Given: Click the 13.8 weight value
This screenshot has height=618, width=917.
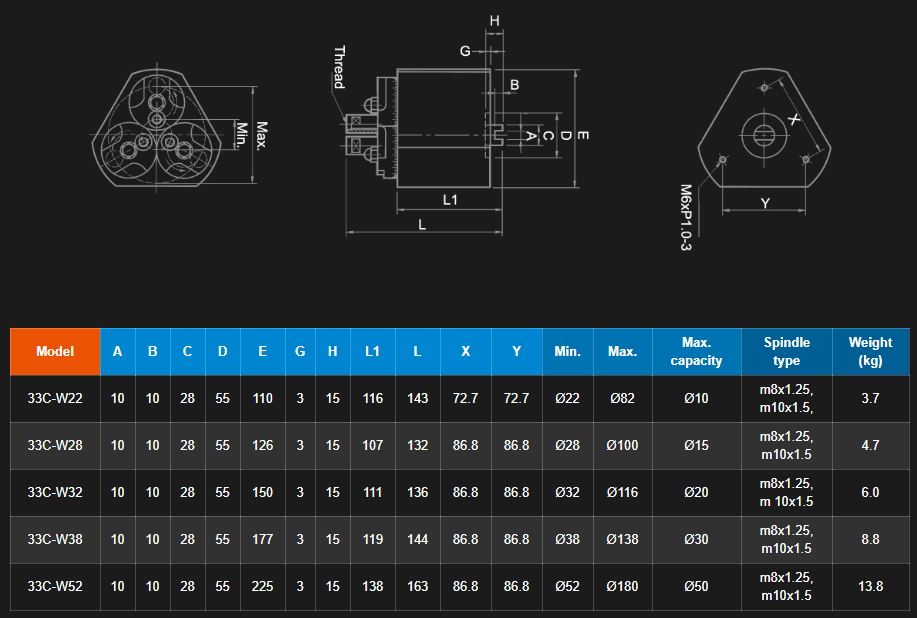Looking at the screenshot, I should pos(870,586).
